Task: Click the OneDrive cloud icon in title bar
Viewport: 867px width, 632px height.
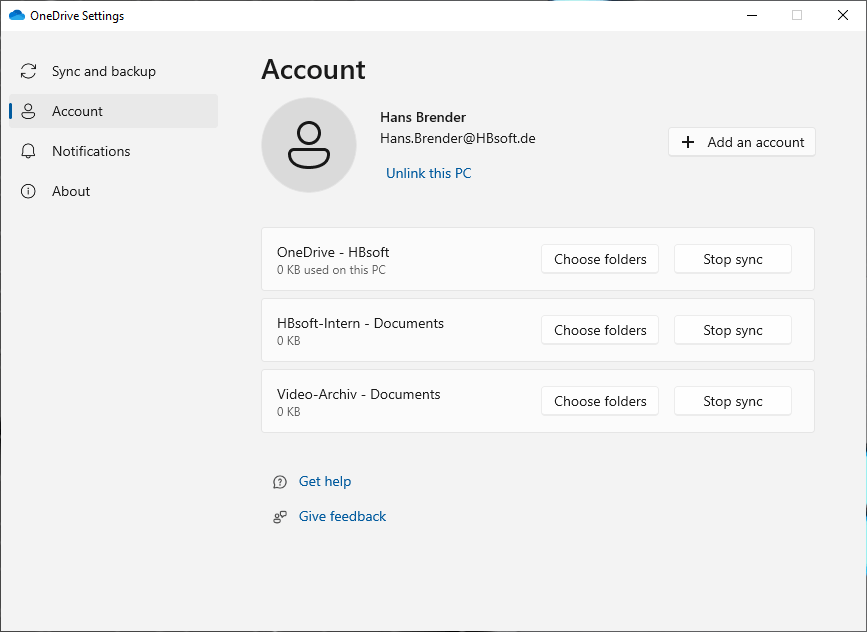Action: click(16, 16)
